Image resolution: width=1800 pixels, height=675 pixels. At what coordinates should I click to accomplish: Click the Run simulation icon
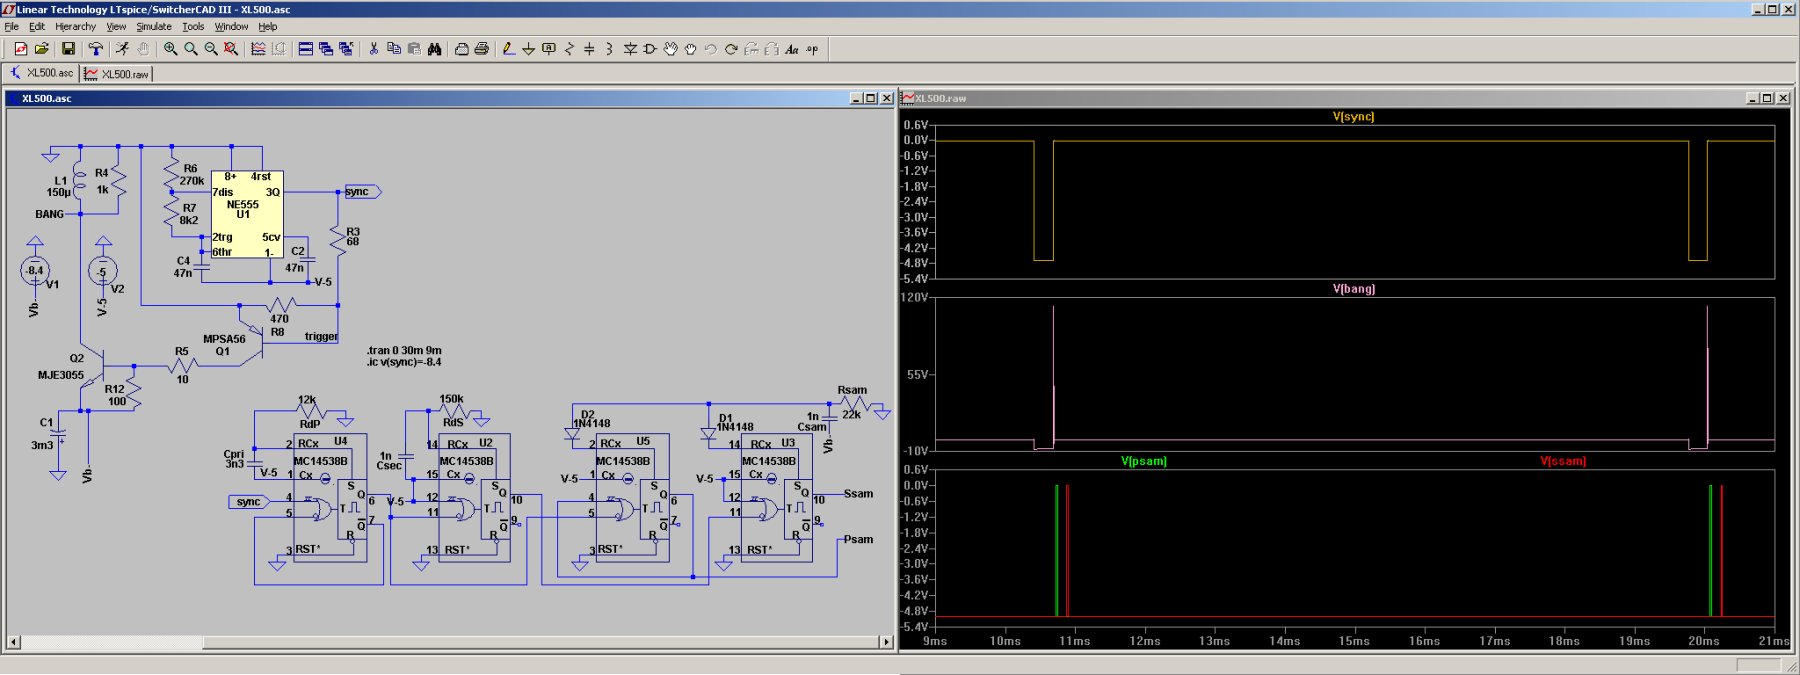pos(122,49)
